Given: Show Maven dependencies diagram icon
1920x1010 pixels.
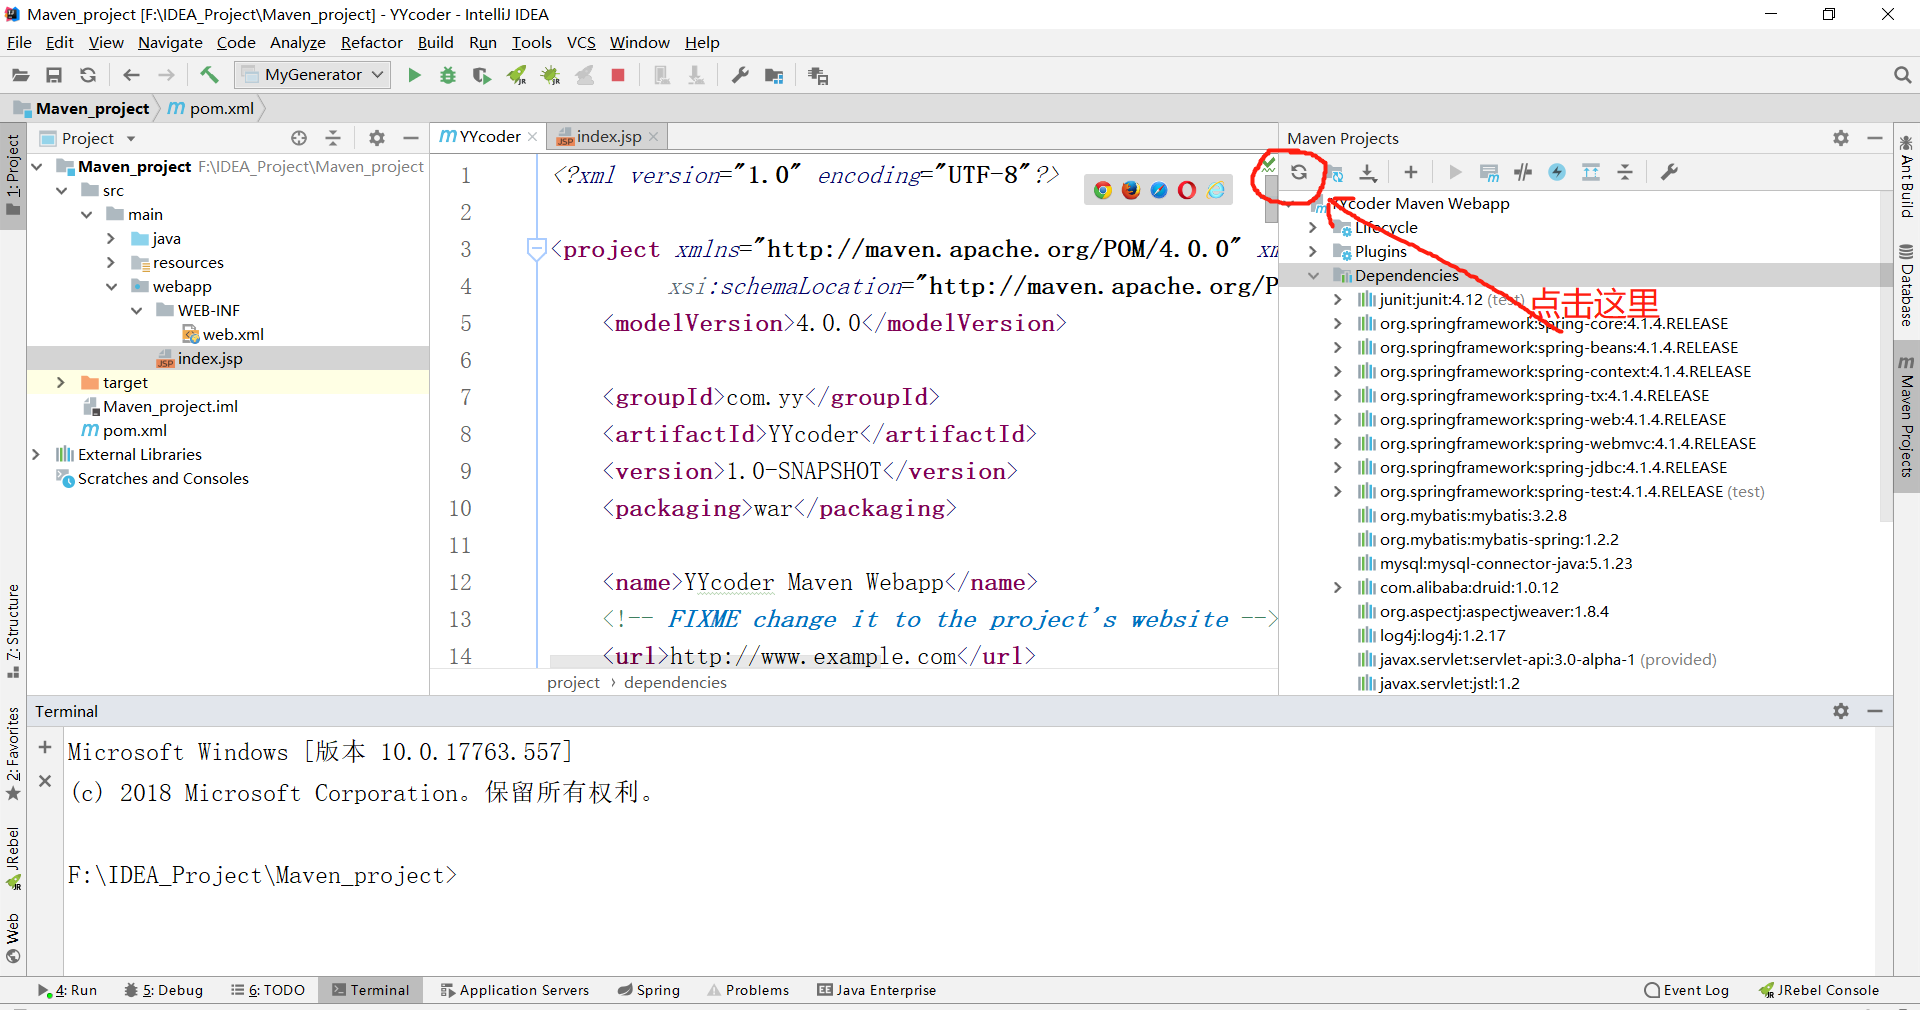Looking at the screenshot, I should point(1591,172).
